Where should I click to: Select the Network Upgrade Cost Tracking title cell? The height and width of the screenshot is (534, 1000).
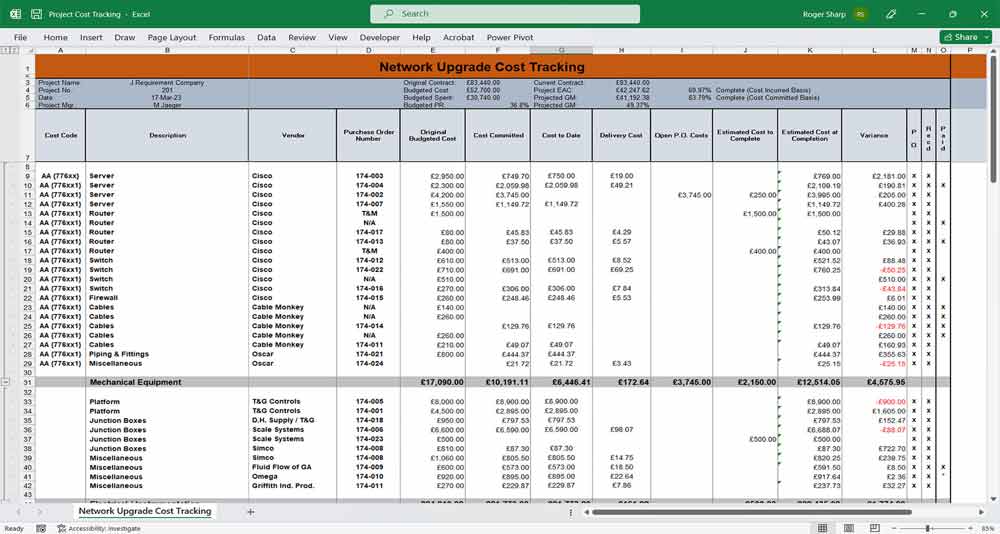(x=482, y=66)
